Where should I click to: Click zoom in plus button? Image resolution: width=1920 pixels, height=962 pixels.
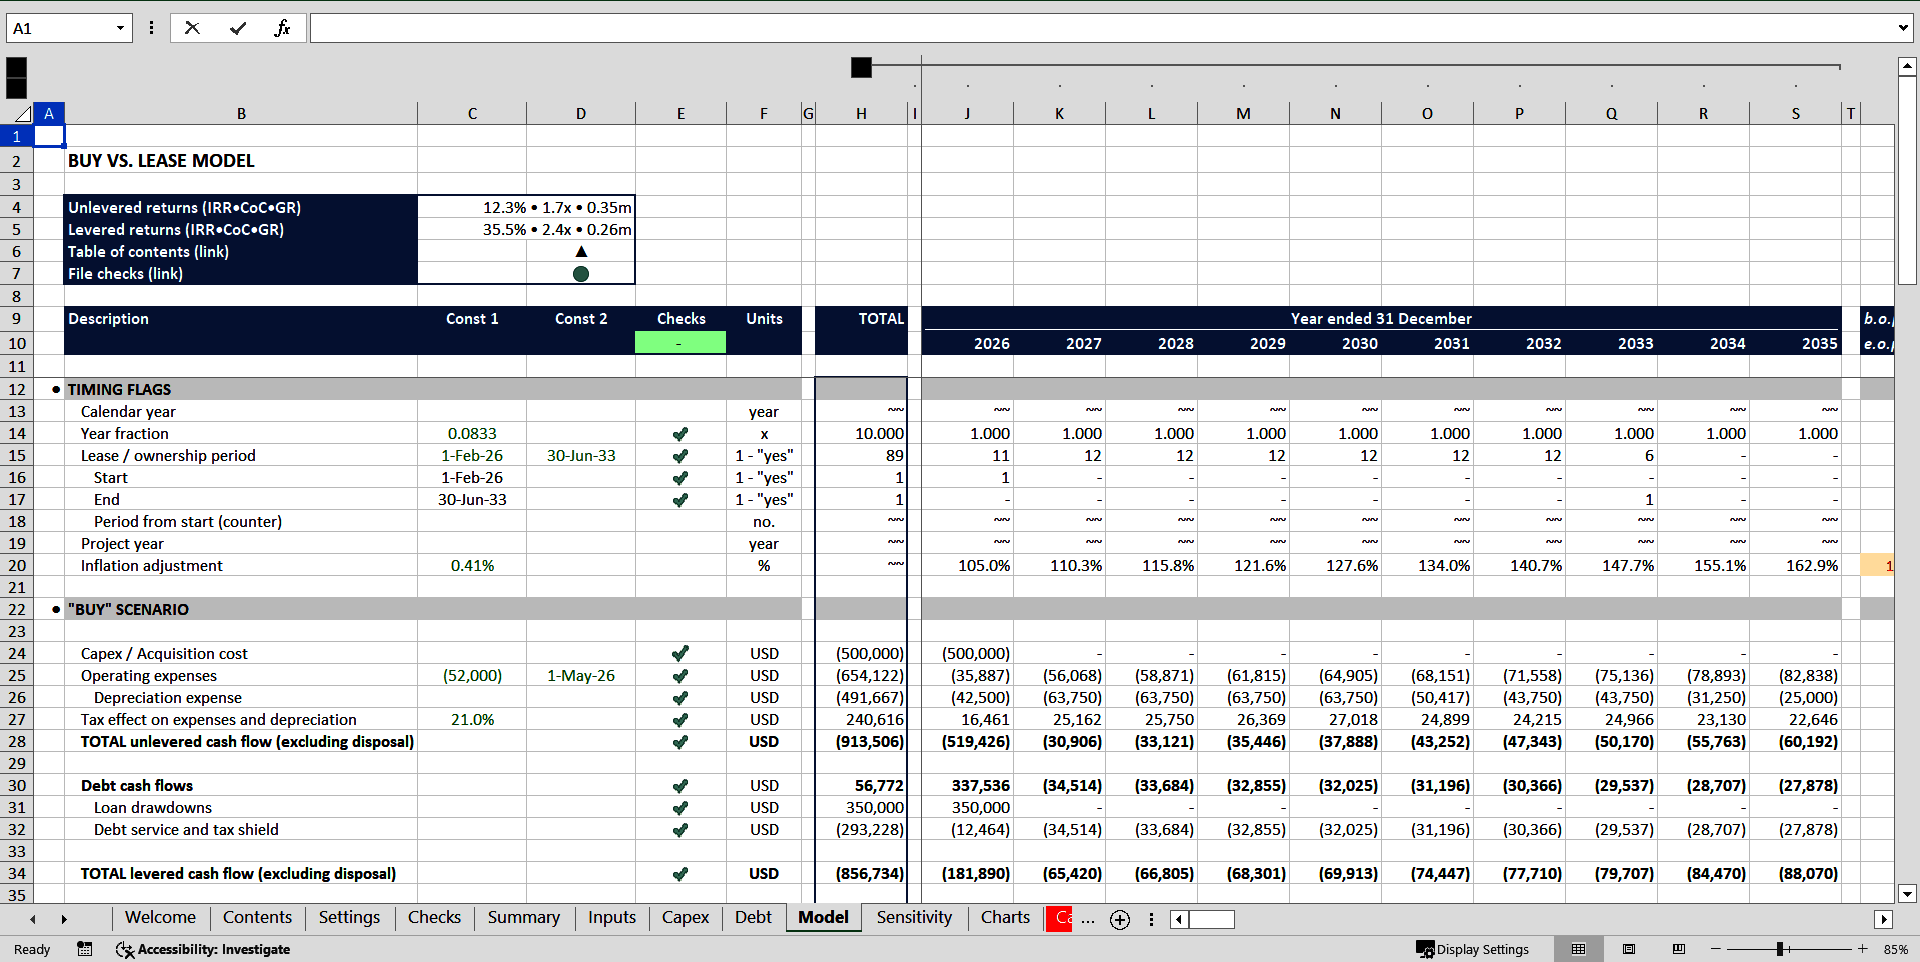[1863, 949]
